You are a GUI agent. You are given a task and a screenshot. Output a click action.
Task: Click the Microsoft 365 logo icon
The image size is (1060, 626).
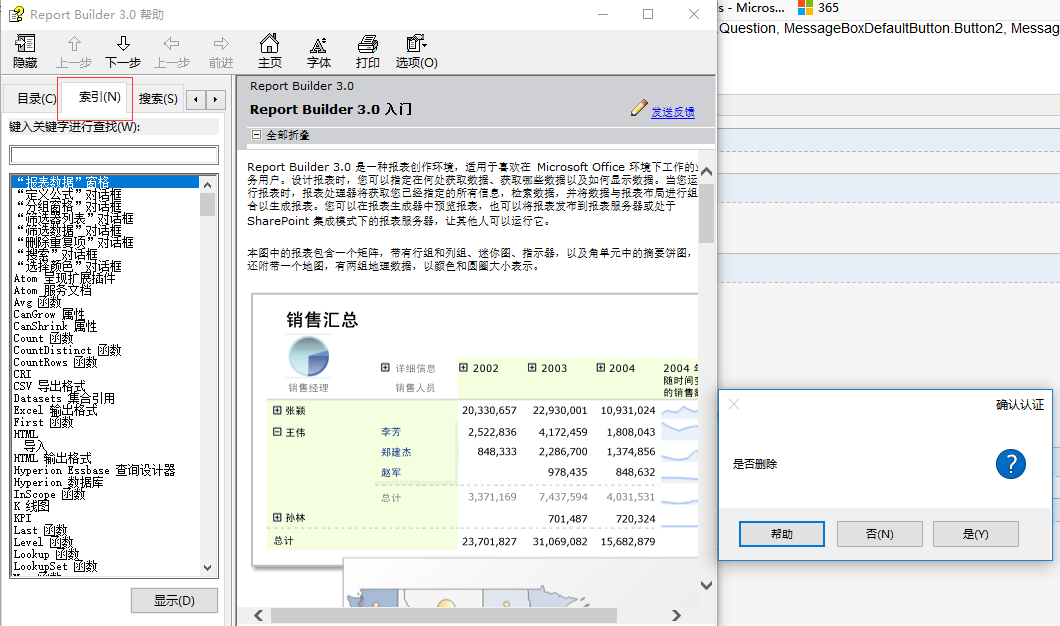(x=805, y=7)
